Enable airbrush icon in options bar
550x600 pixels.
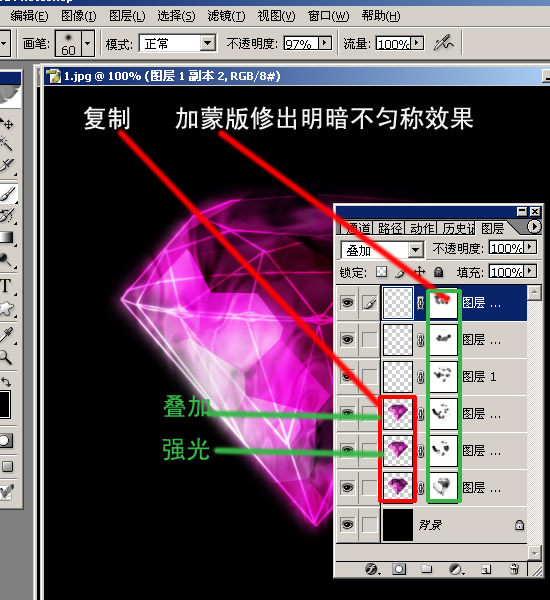point(443,43)
